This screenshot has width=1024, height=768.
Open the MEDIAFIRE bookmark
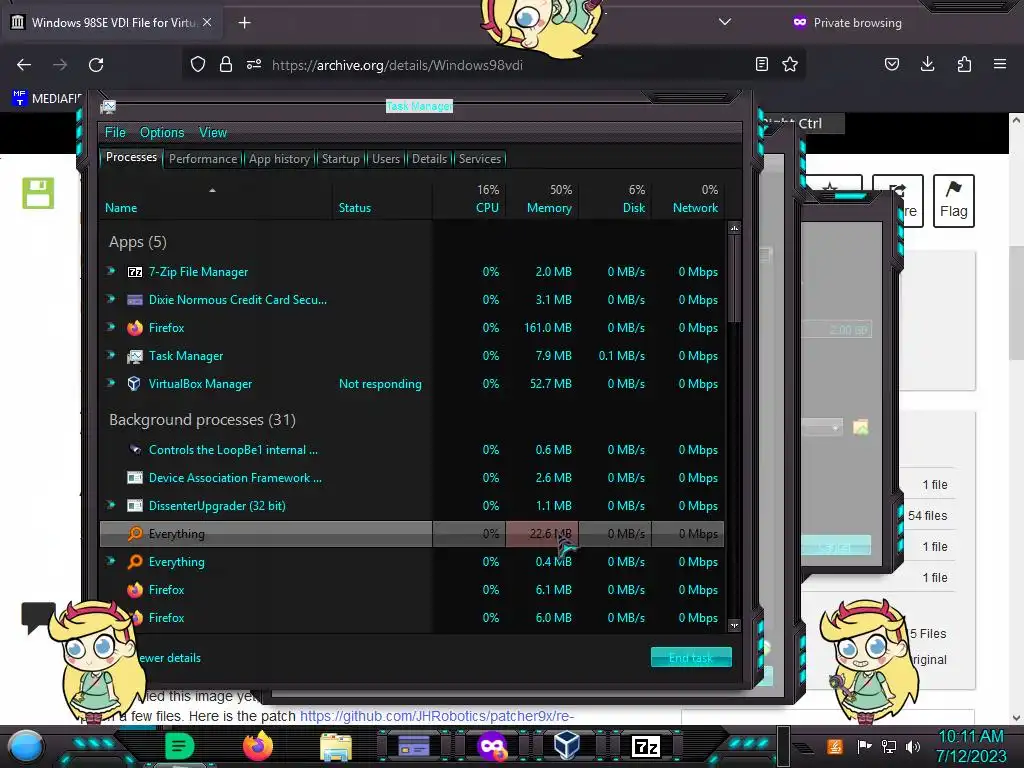point(46,99)
